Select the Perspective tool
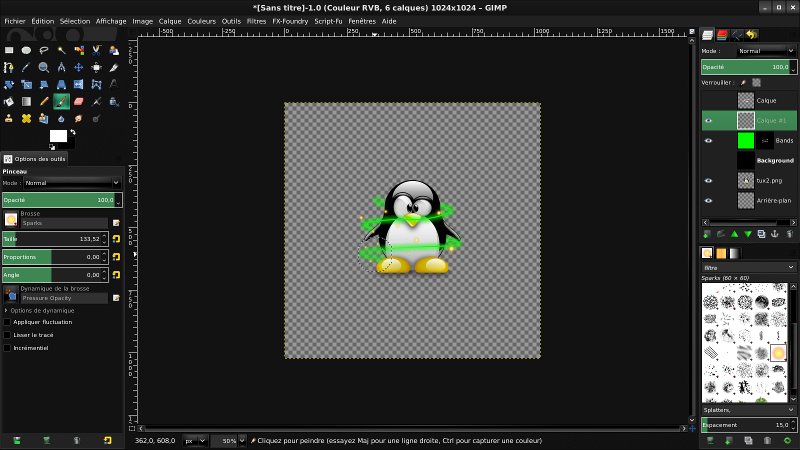This screenshot has width=800, height=450. (61, 85)
